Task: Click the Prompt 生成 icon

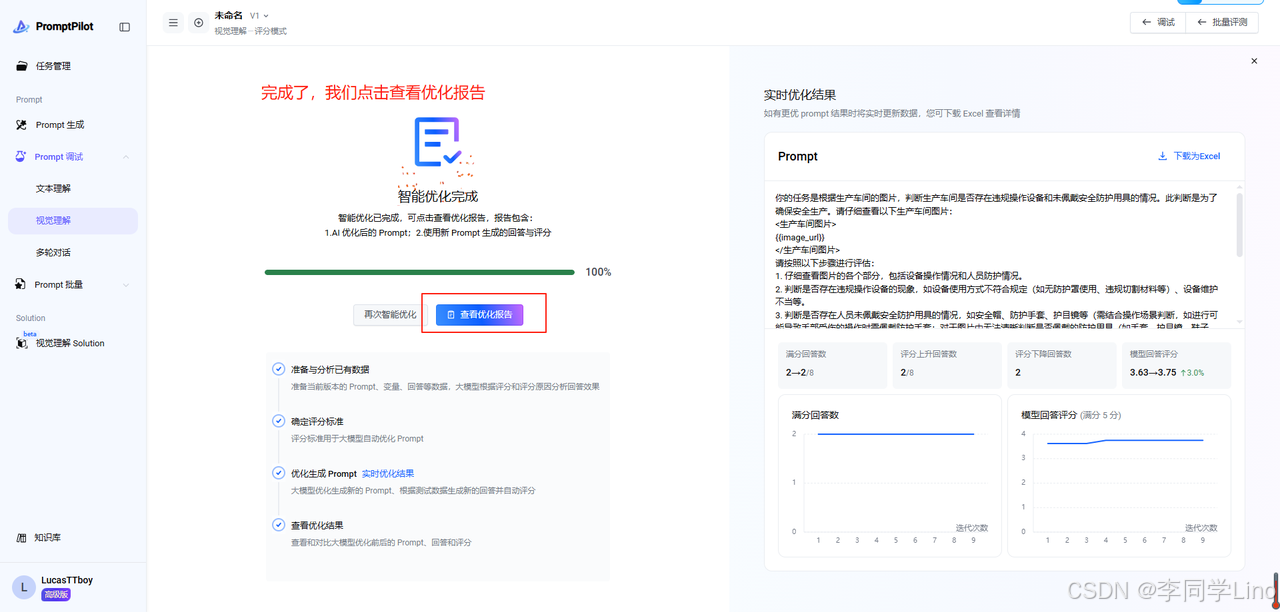Action: click(x=22, y=125)
